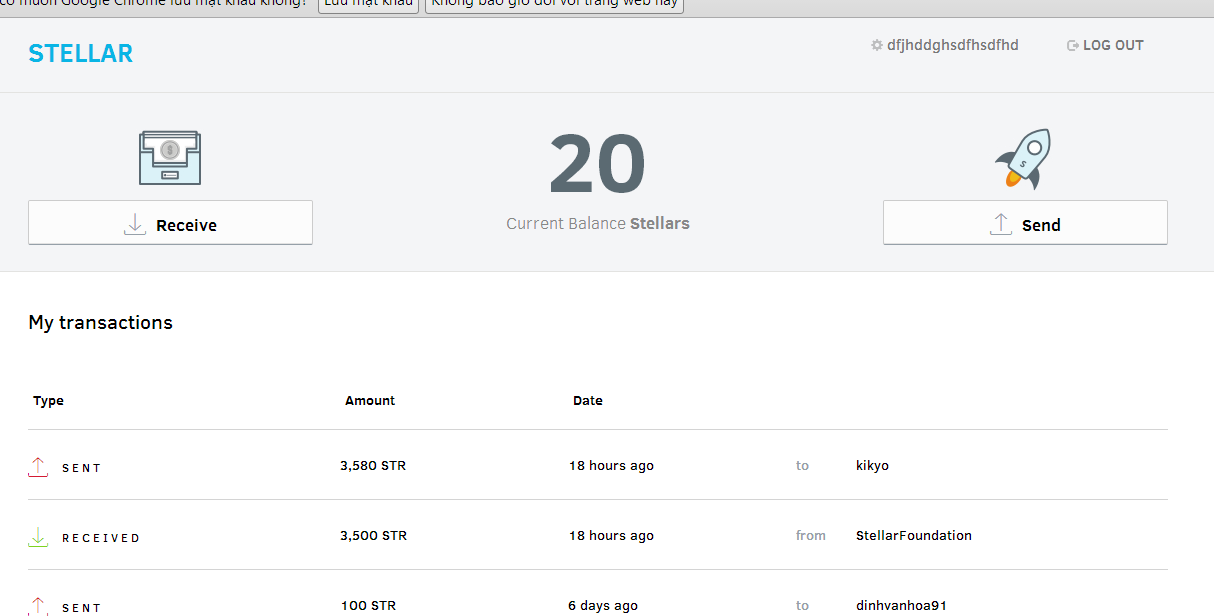Click the 6 days ago date
This screenshot has width=1214, height=616.
(x=603, y=605)
